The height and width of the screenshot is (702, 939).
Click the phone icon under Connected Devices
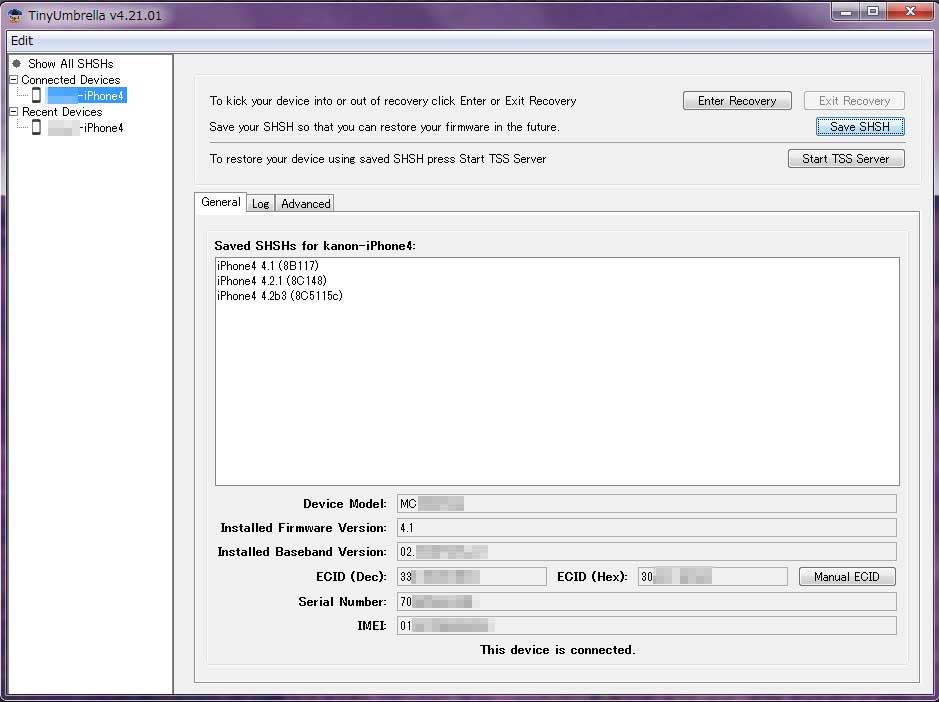(x=37, y=95)
